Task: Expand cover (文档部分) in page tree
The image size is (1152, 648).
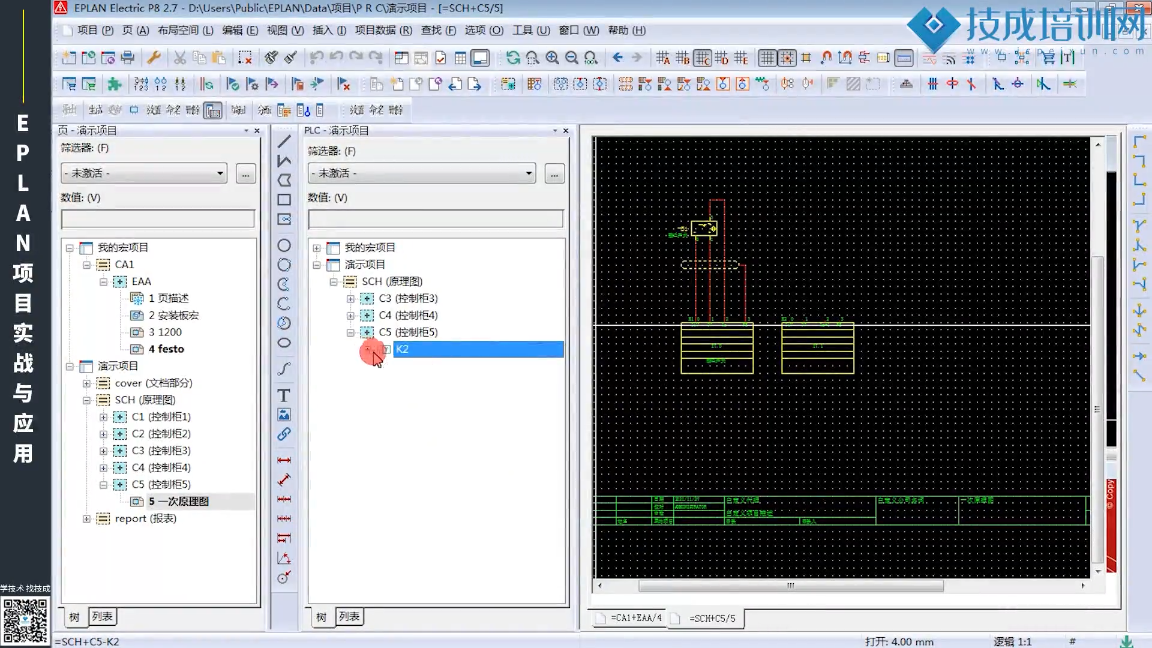Action: coord(87,383)
